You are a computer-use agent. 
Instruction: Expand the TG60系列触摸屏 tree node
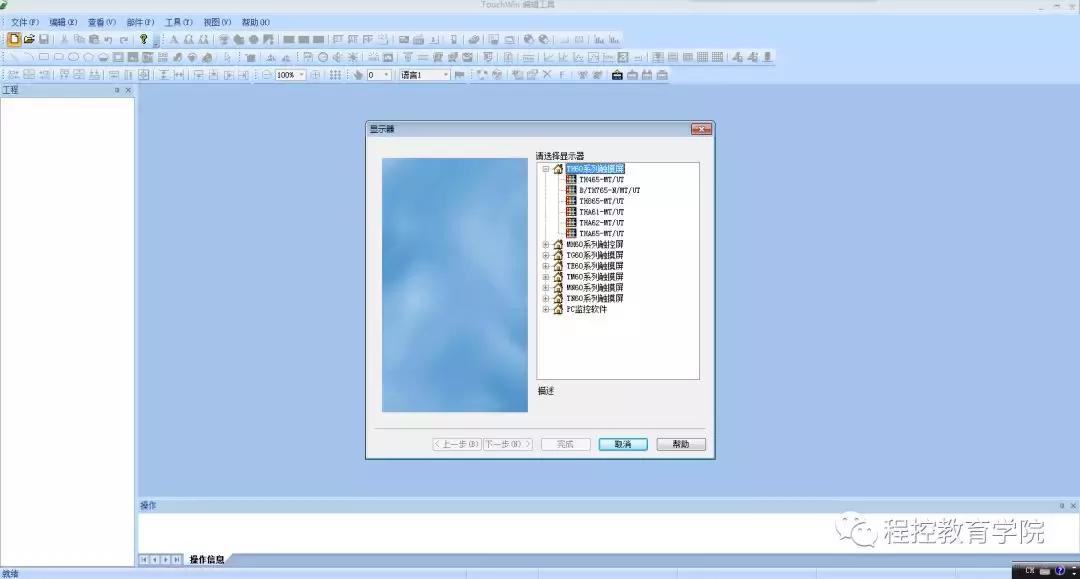[546, 256]
